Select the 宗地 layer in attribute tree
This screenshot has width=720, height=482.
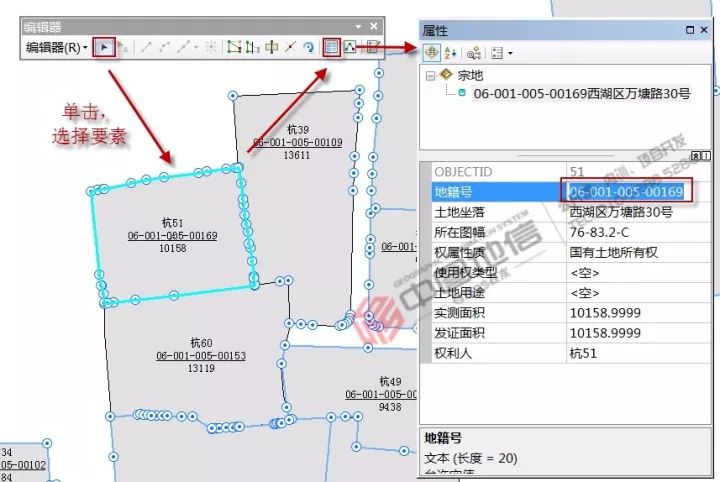coord(470,75)
